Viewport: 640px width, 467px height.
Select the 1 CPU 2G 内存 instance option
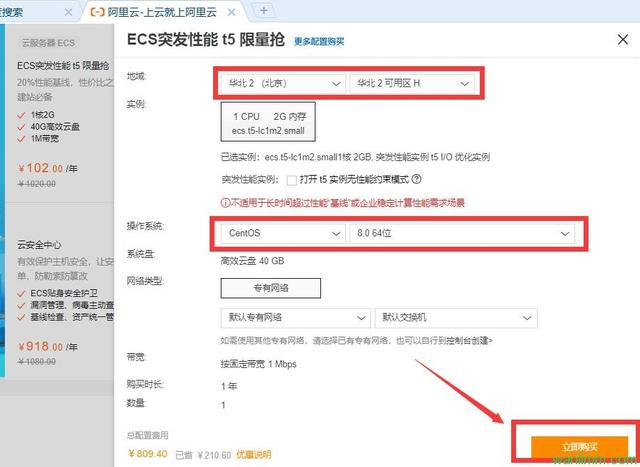[268, 122]
